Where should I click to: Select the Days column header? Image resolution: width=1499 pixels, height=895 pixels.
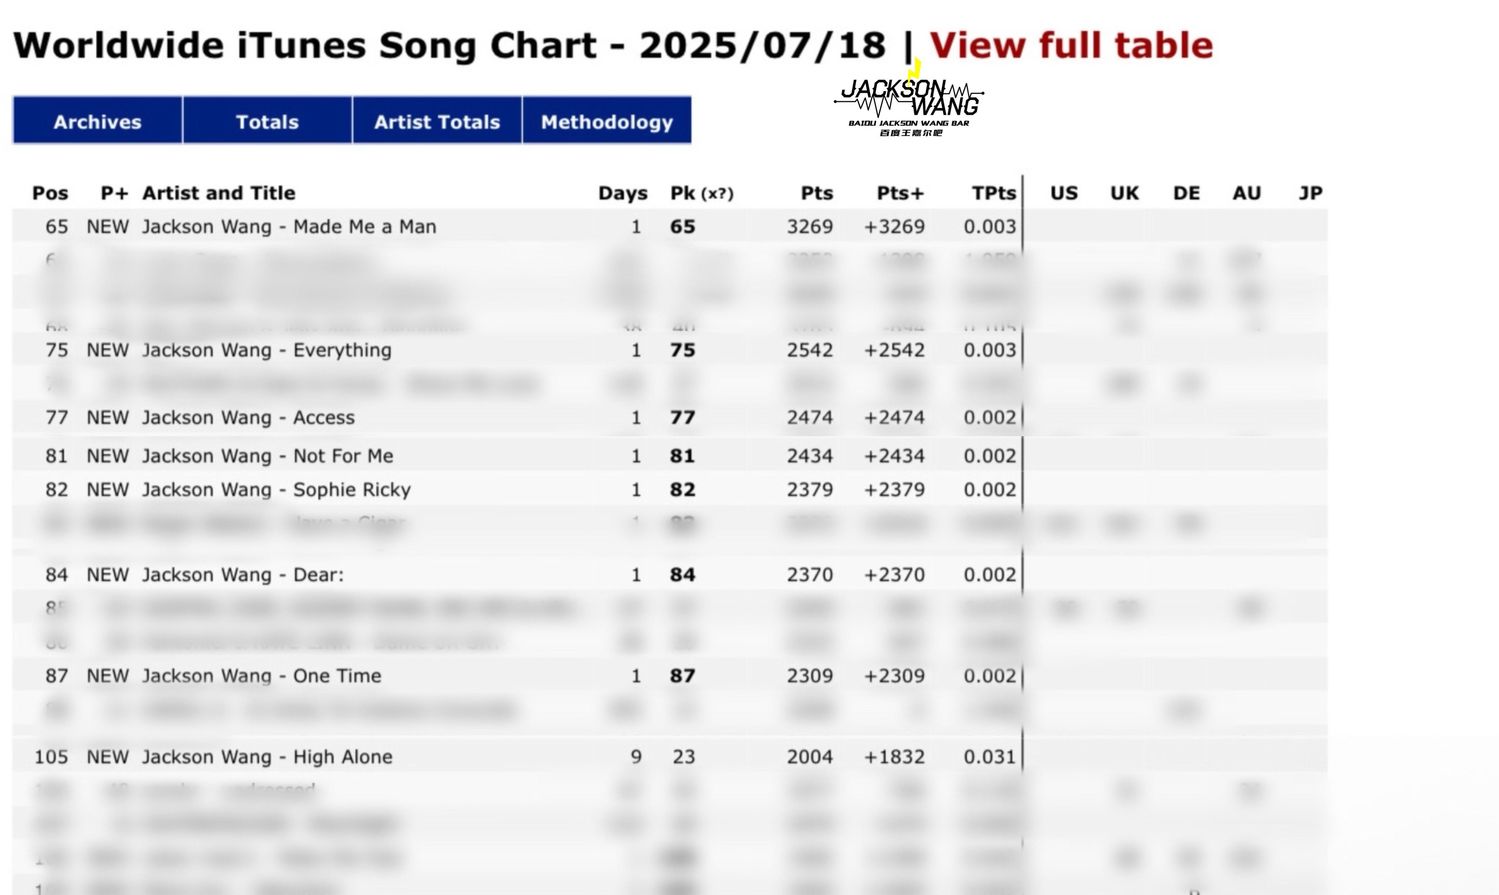(623, 193)
